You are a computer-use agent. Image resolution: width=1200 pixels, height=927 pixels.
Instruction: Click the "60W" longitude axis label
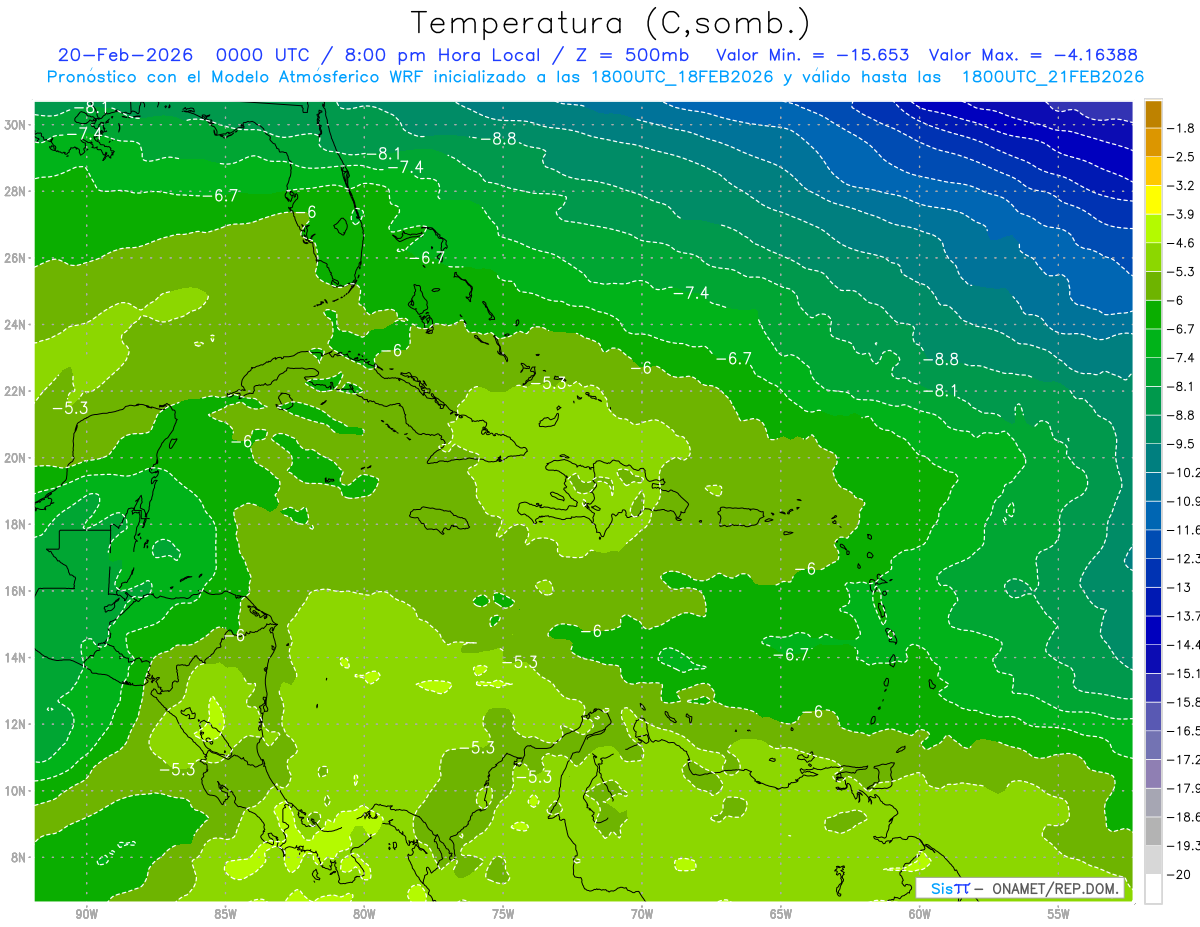920,914
